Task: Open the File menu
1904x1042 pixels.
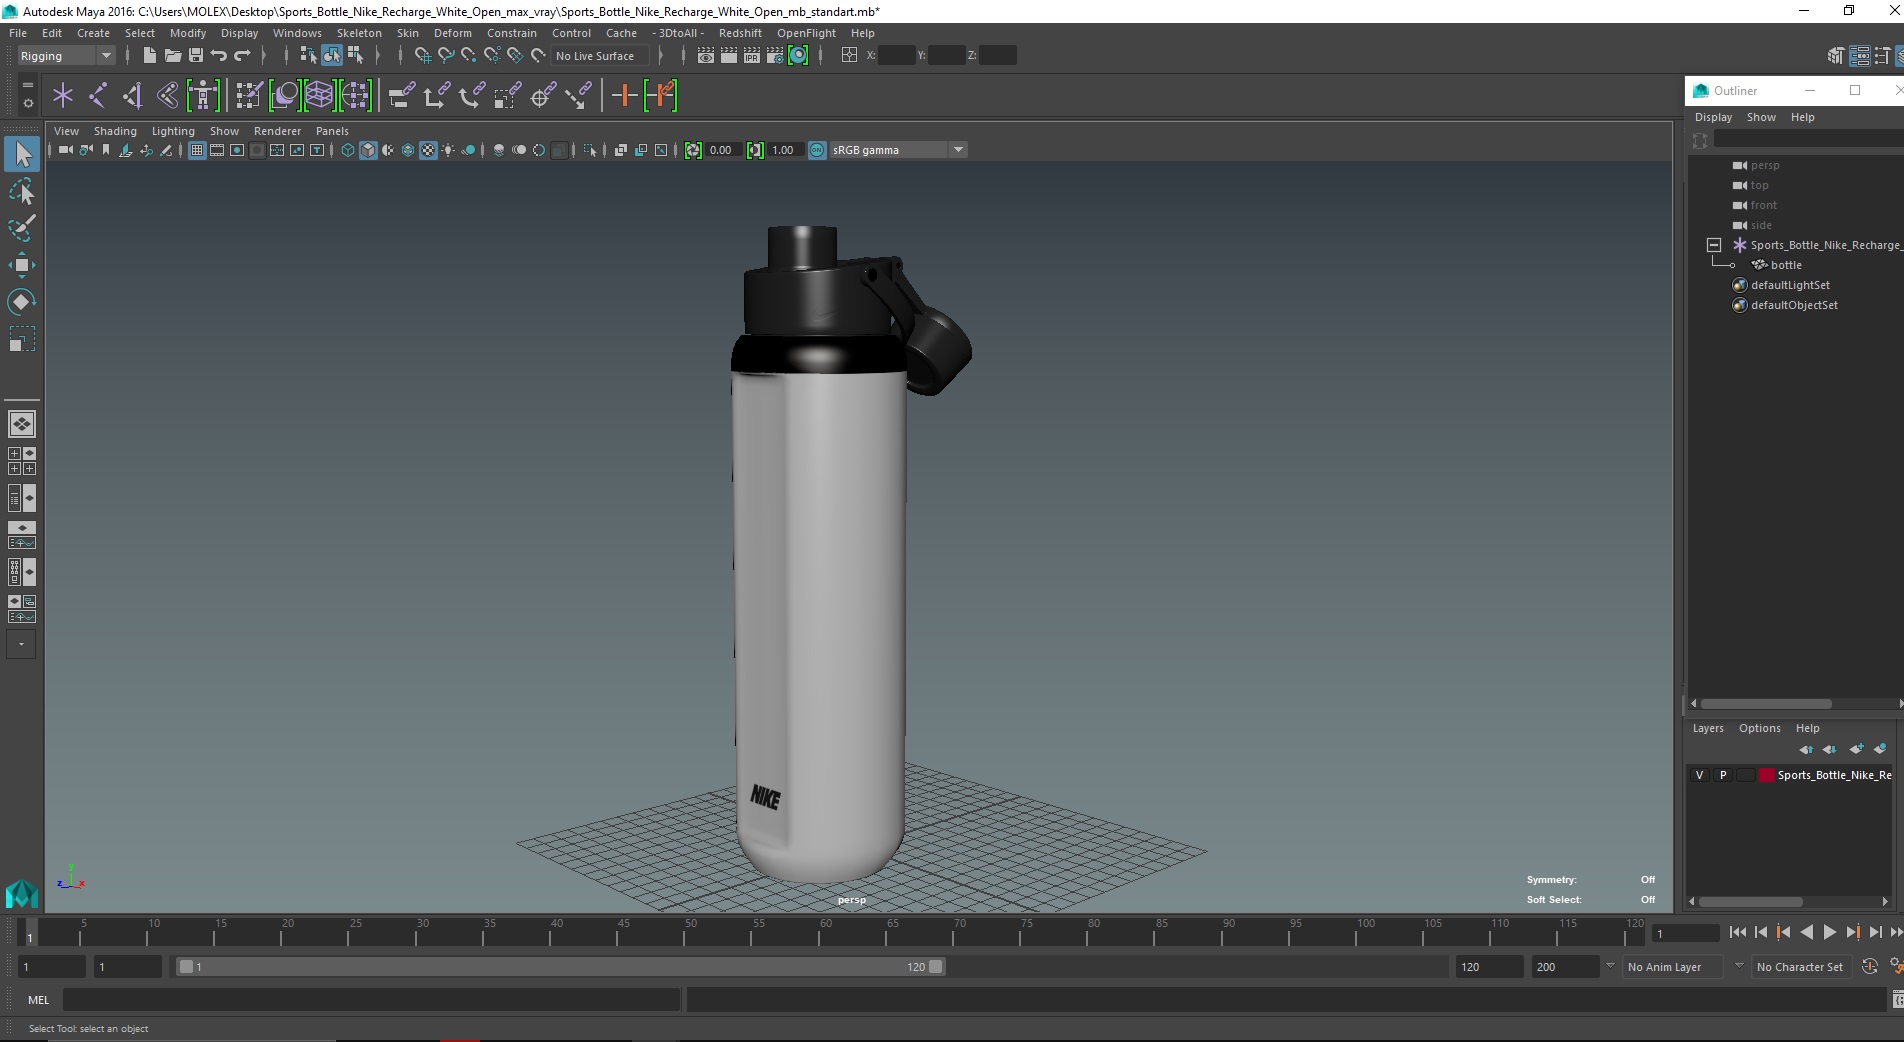Action: pos(18,33)
